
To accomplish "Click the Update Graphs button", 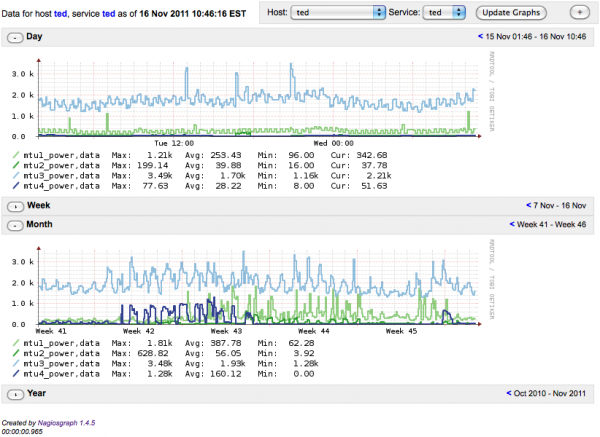I will (509, 12).
